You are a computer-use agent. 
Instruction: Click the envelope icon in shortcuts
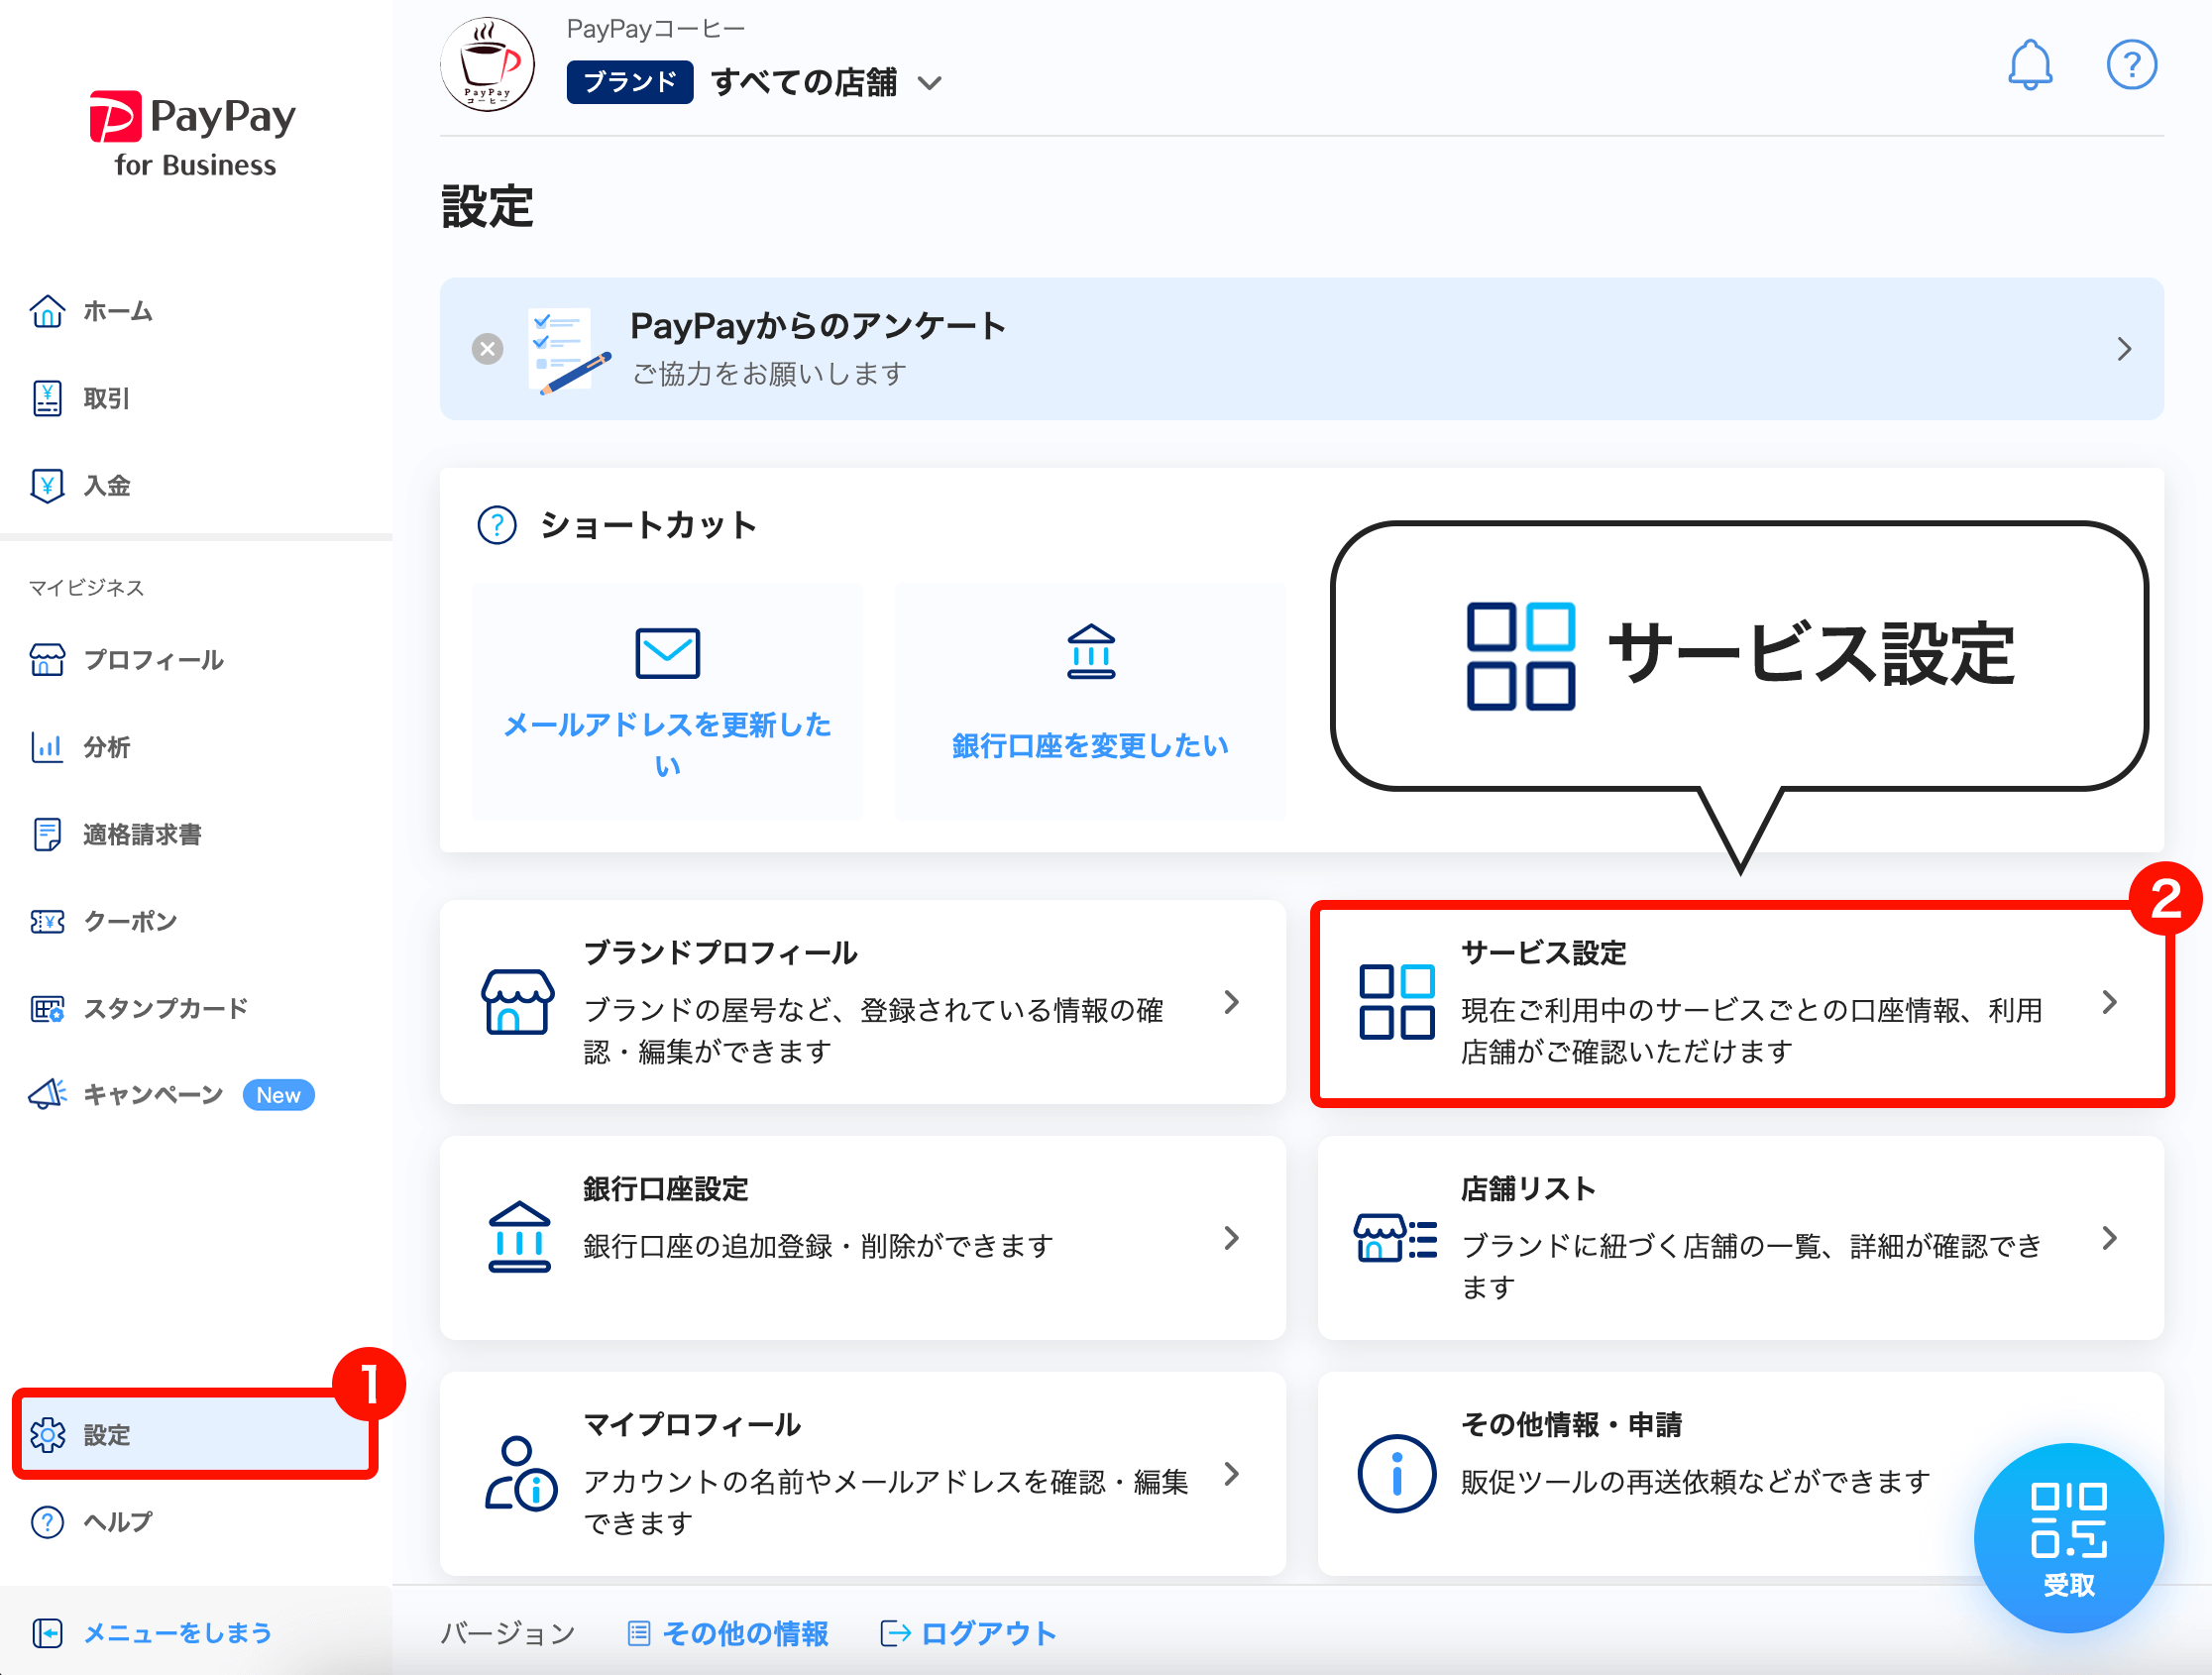click(667, 653)
